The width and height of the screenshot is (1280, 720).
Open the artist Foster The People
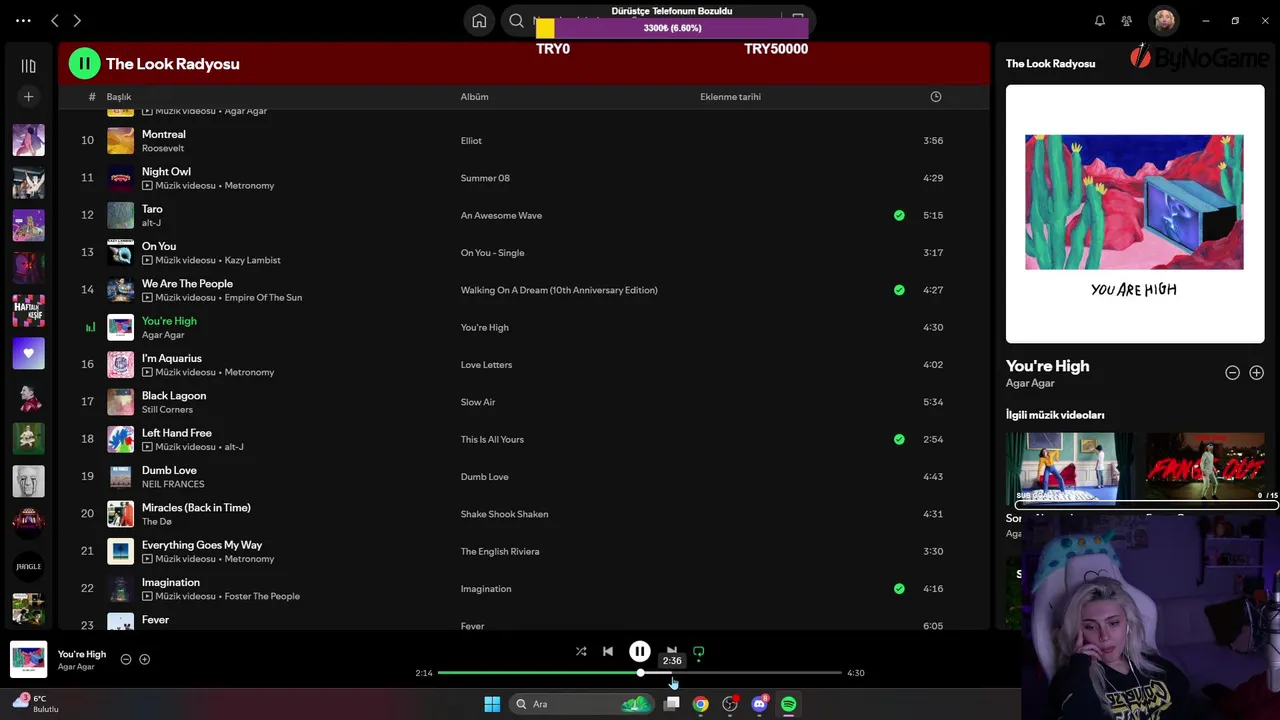click(x=262, y=596)
